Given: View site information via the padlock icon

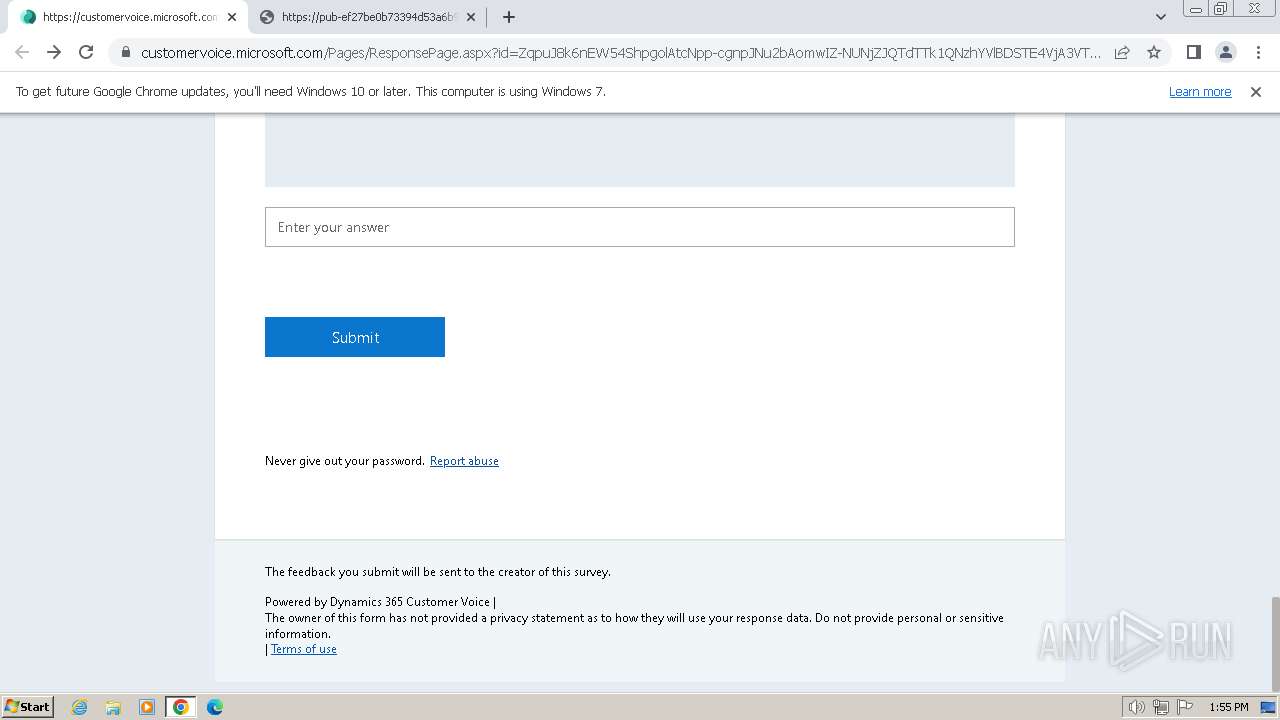Looking at the screenshot, I should (125, 52).
